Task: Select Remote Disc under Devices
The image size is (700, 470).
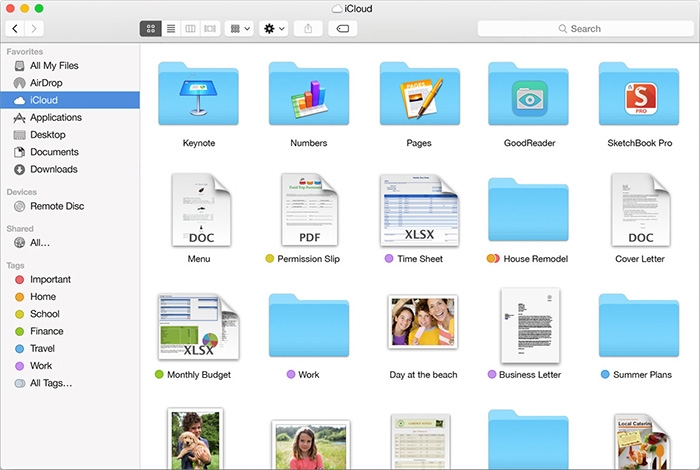Action: [70, 206]
